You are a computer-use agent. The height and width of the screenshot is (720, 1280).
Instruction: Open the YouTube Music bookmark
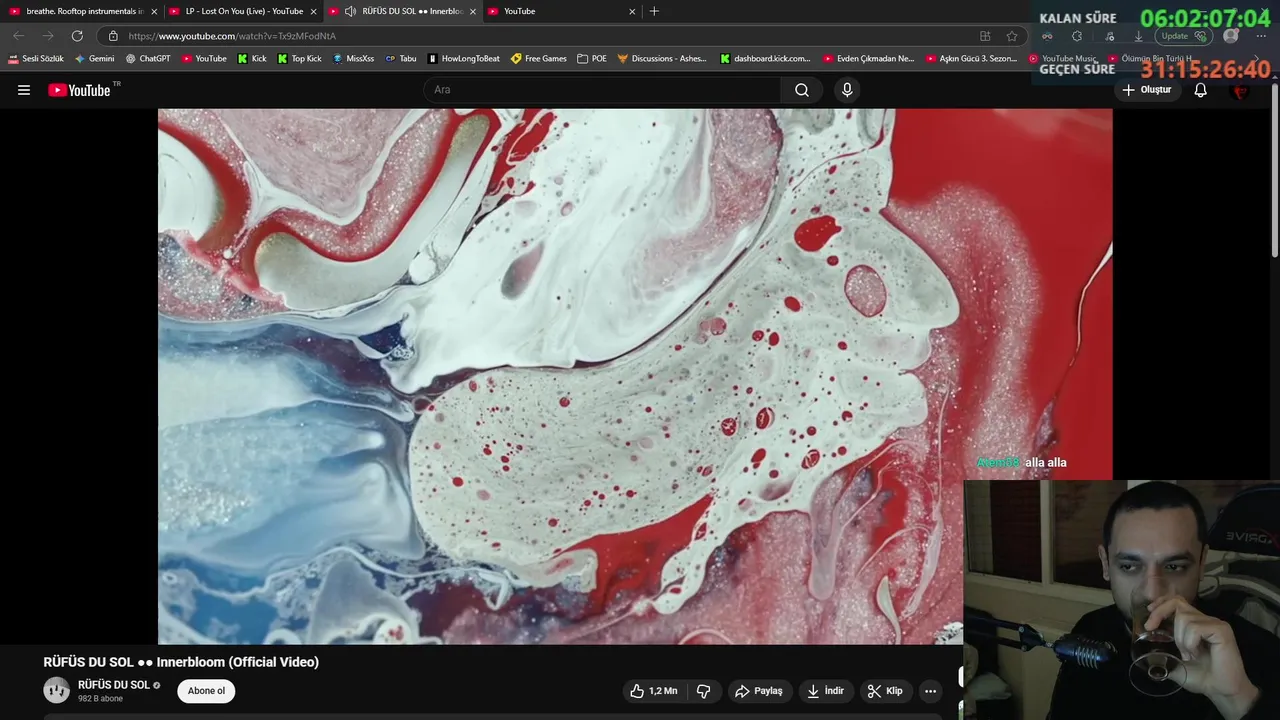(x=1063, y=59)
